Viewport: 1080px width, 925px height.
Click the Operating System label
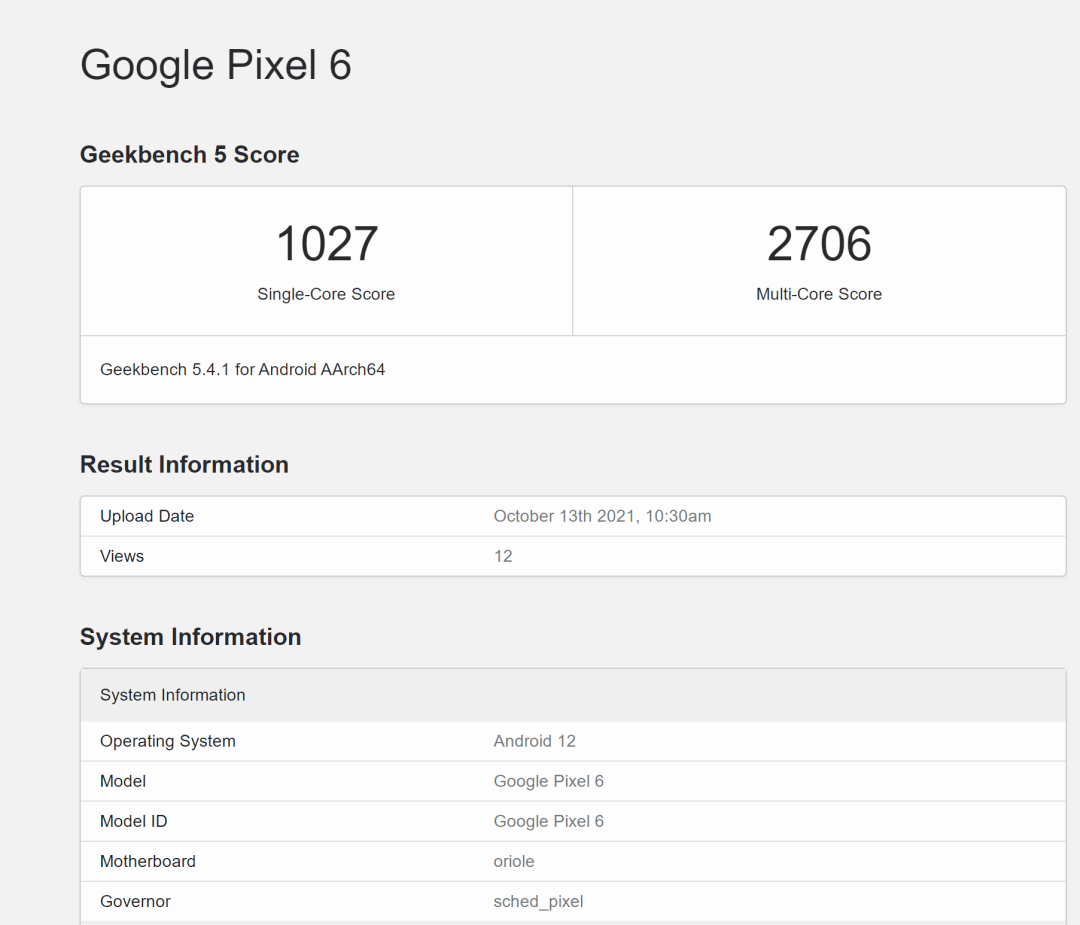(167, 741)
